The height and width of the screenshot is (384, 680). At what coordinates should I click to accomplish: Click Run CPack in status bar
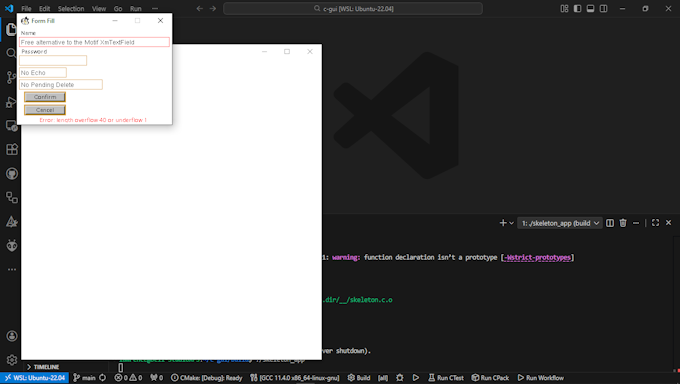click(490, 378)
